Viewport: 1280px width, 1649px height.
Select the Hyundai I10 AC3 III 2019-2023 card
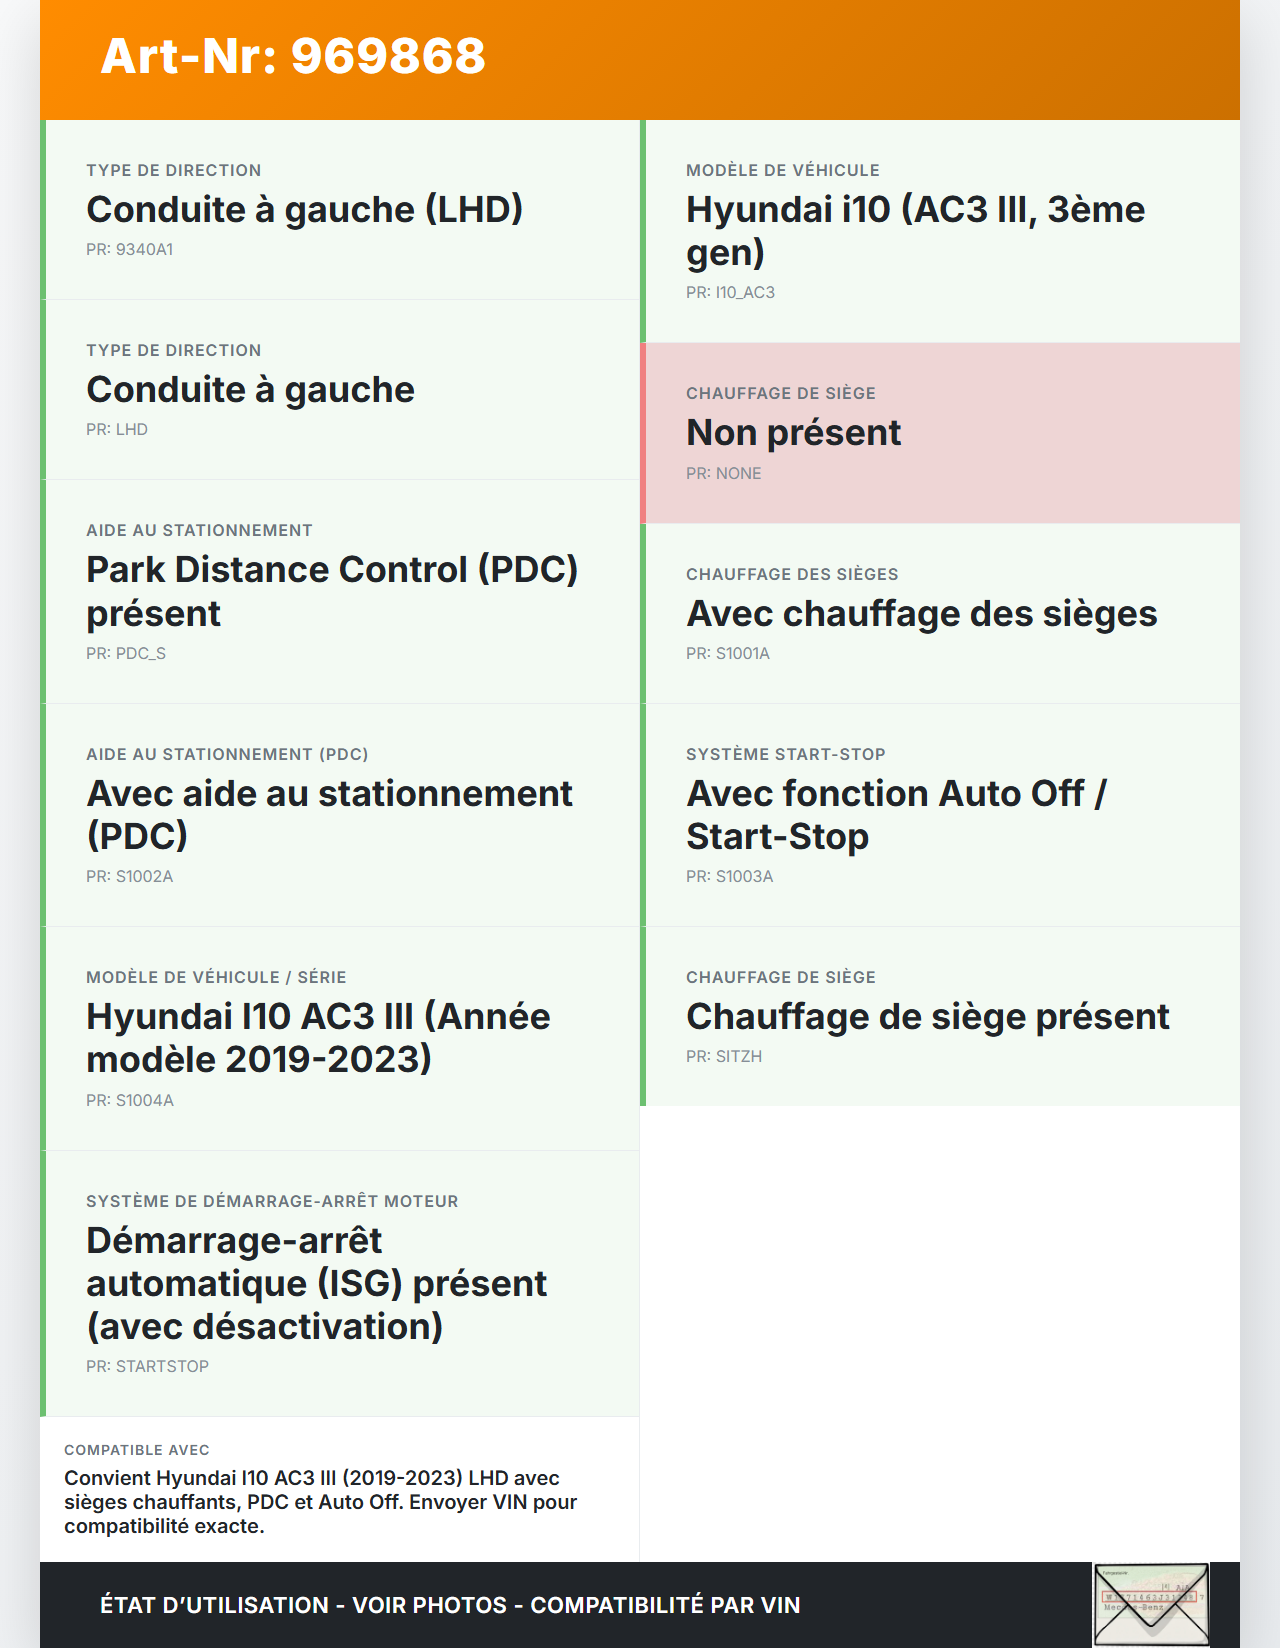340,1037
